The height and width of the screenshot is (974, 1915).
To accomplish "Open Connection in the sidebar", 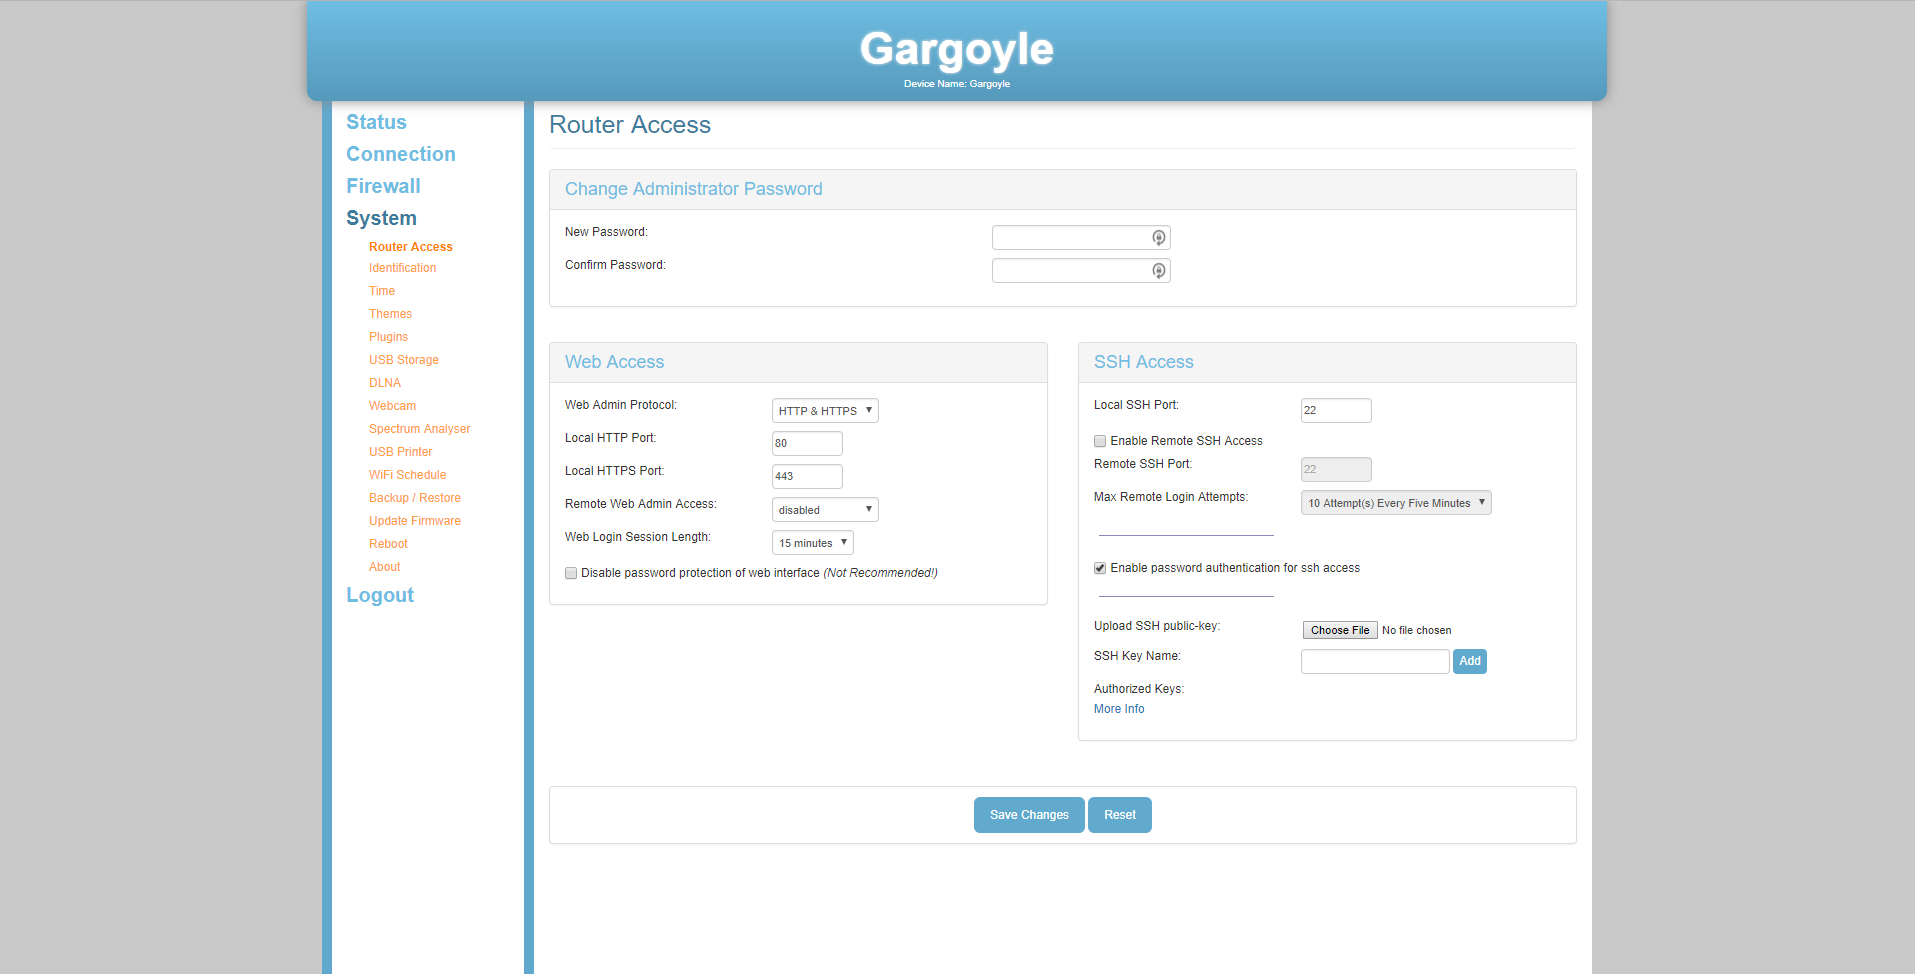I will click(x=400, y=154).
